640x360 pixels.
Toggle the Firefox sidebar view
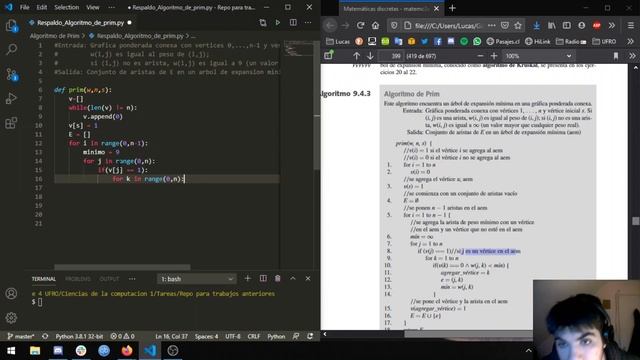(567, 25)
